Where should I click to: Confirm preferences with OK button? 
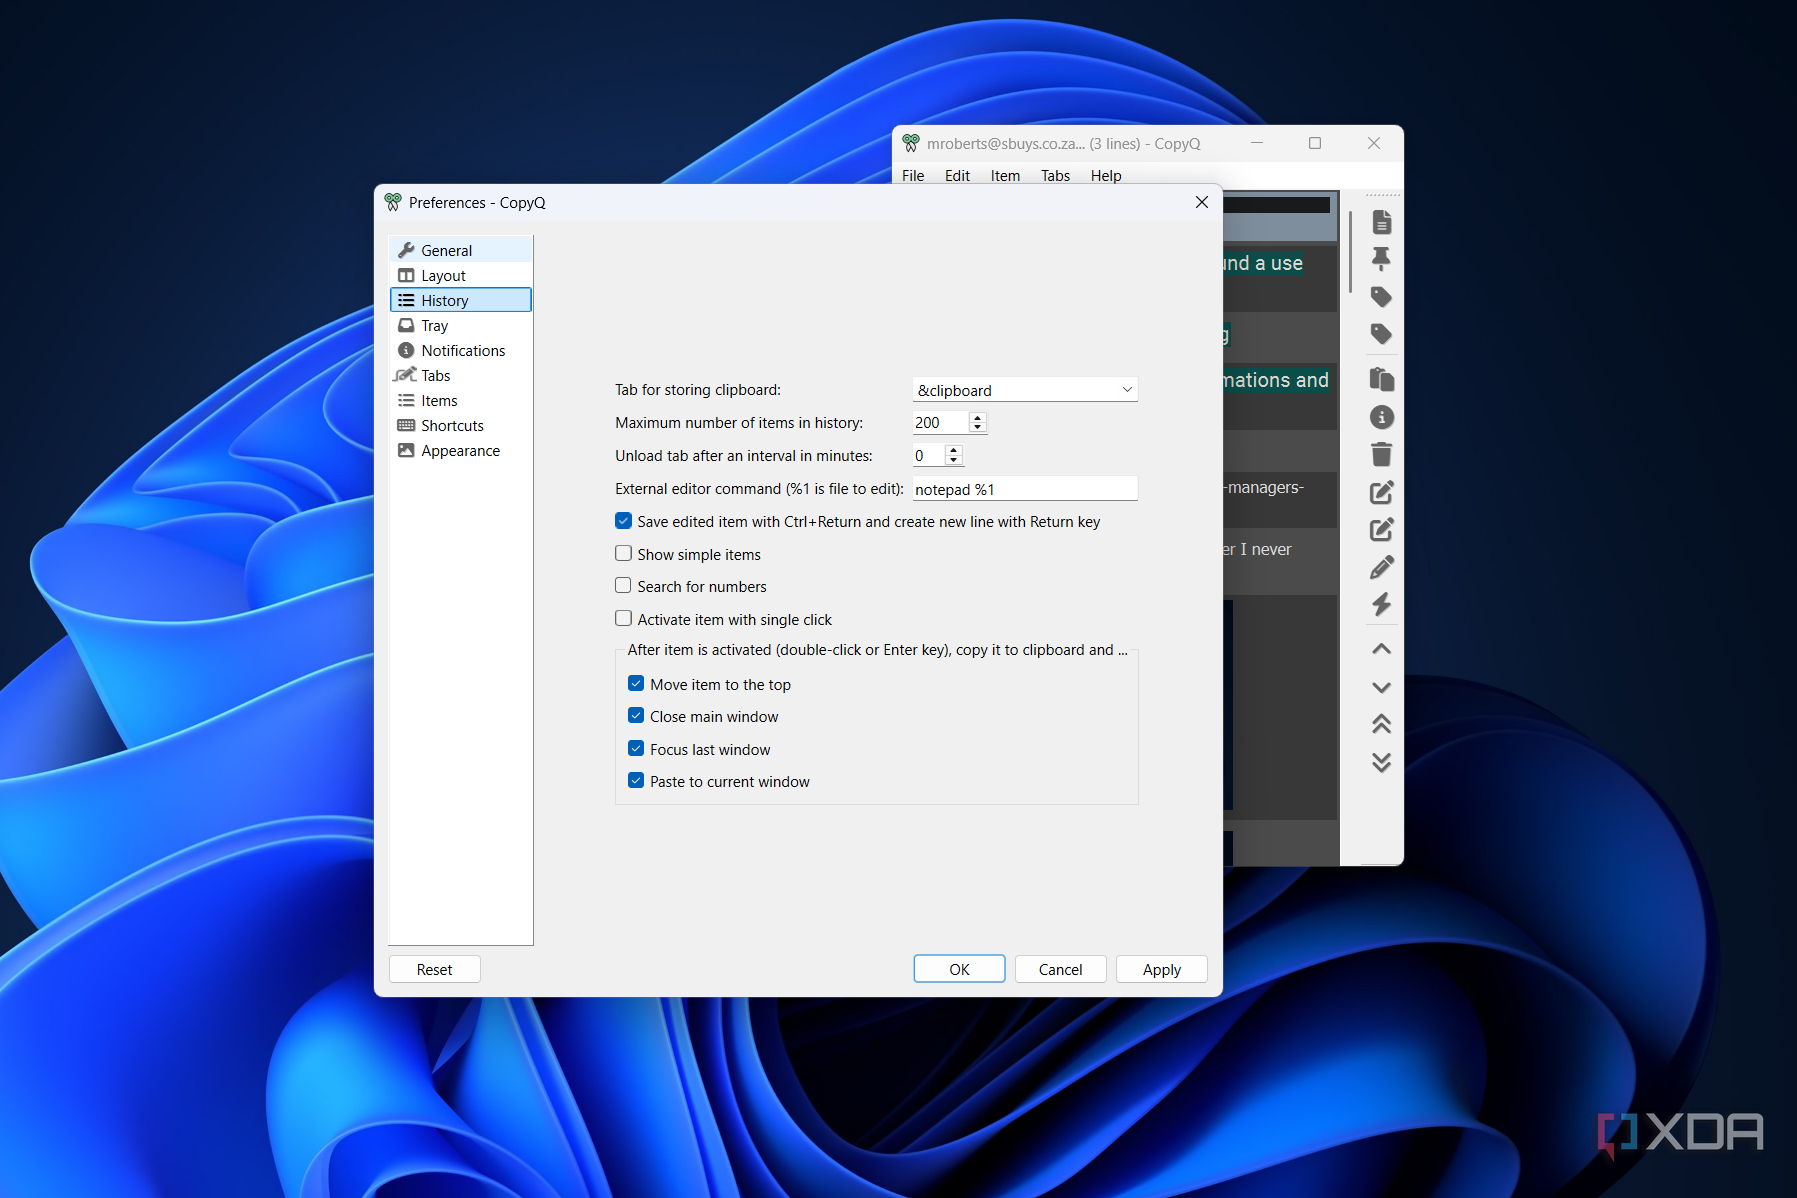point(959,969)
